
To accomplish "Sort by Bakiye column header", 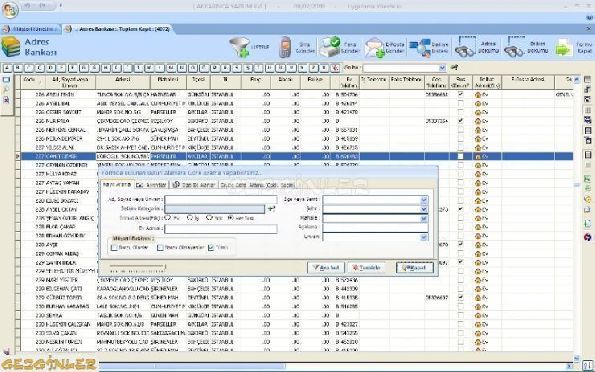I will tap(315, 82).
